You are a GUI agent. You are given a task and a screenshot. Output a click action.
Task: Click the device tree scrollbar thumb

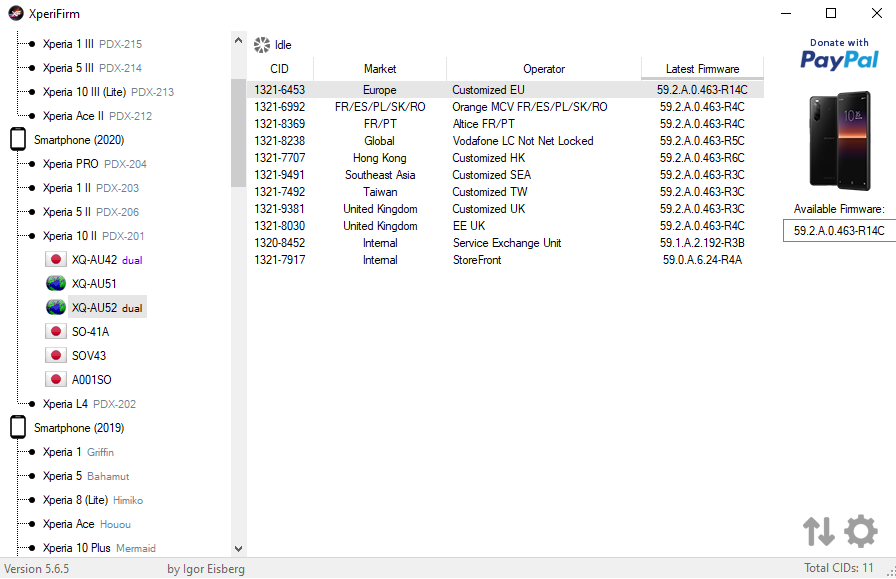(x=238, y=133)
